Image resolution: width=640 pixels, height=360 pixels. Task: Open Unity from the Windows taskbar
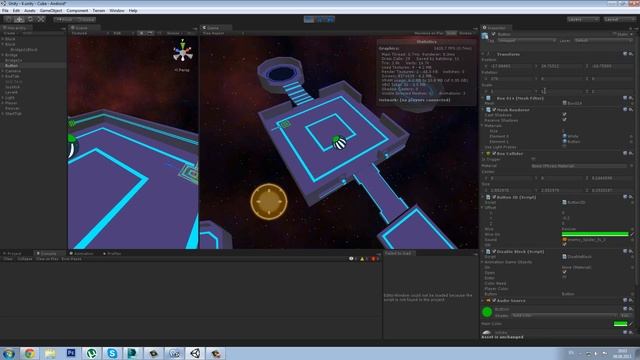(x=196, y=353)
